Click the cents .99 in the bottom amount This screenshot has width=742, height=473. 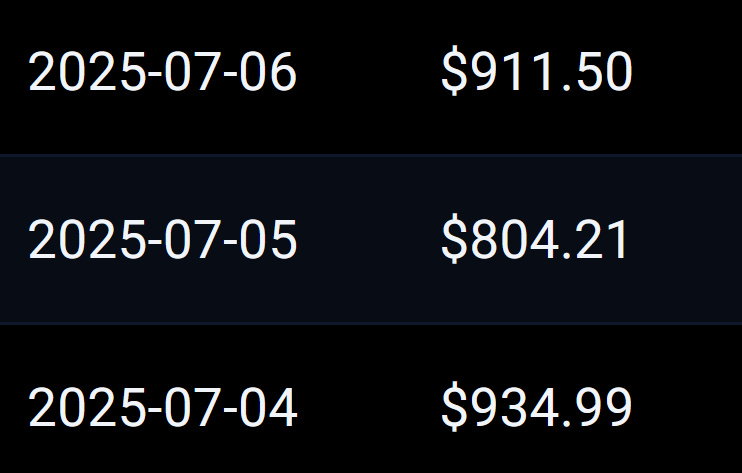pyautogui.click(x=596, y=408)
